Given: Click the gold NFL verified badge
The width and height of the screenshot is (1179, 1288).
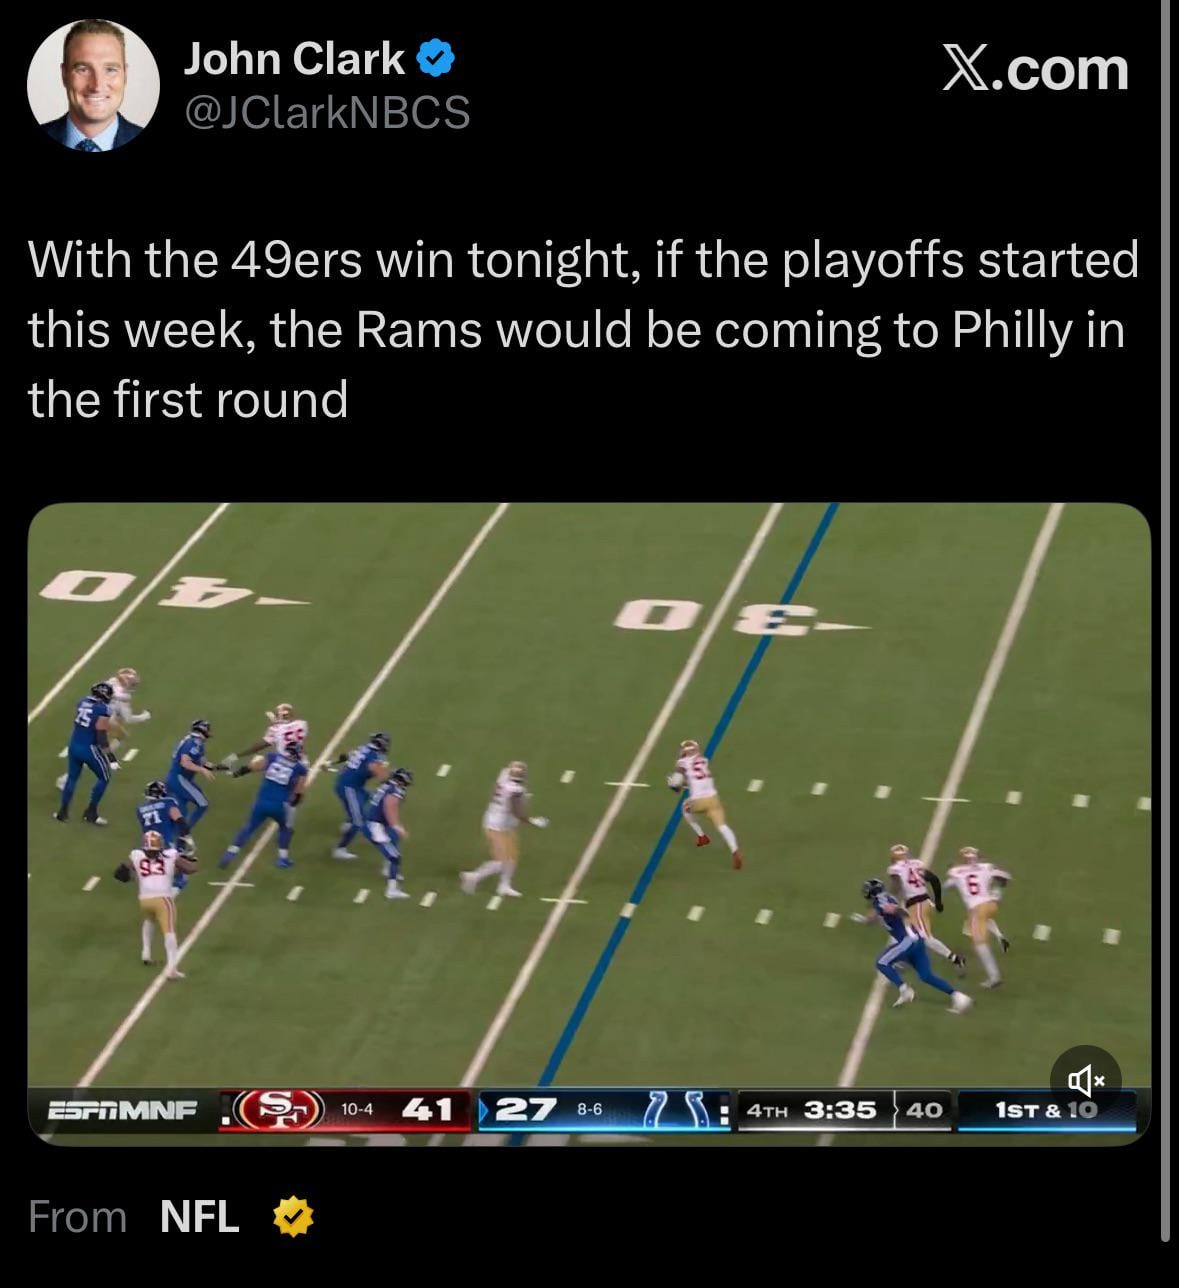Looking at the screenshot, I should 294,1217.
